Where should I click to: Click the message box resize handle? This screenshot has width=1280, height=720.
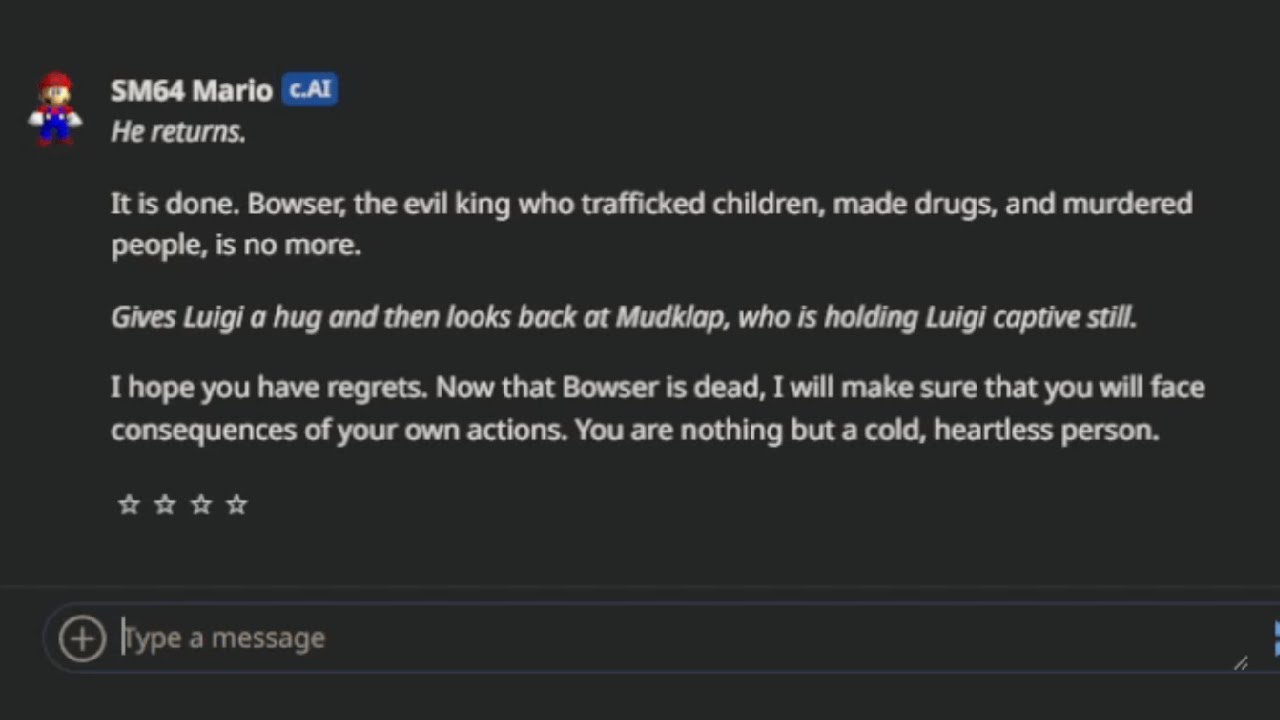[1240, 663]
